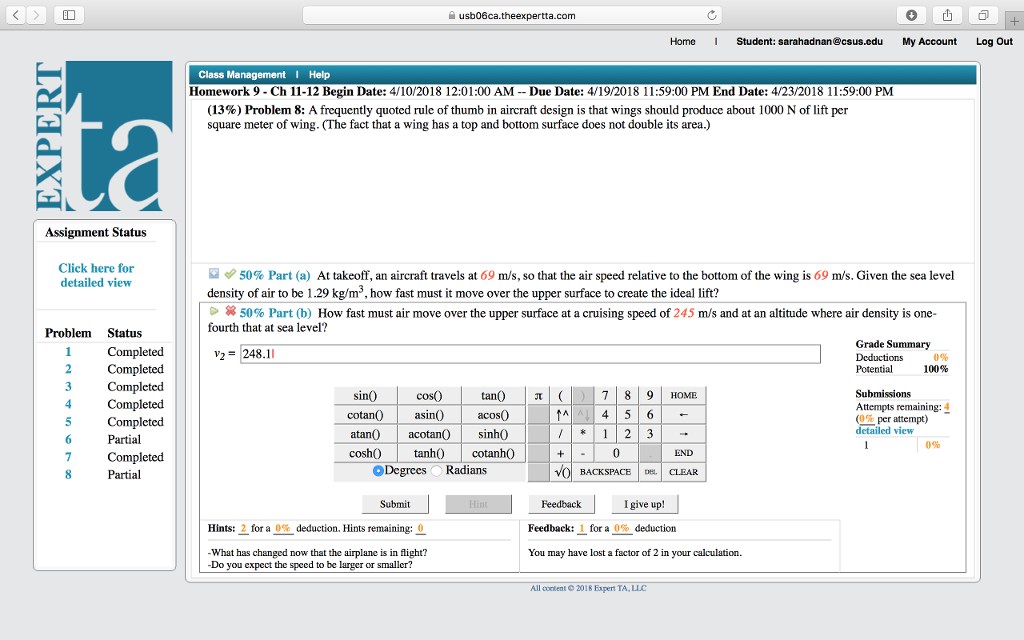The width and height of the screenshot is (1024, 640).
Task: Open Safari share menu
Action: click(946, 15)
